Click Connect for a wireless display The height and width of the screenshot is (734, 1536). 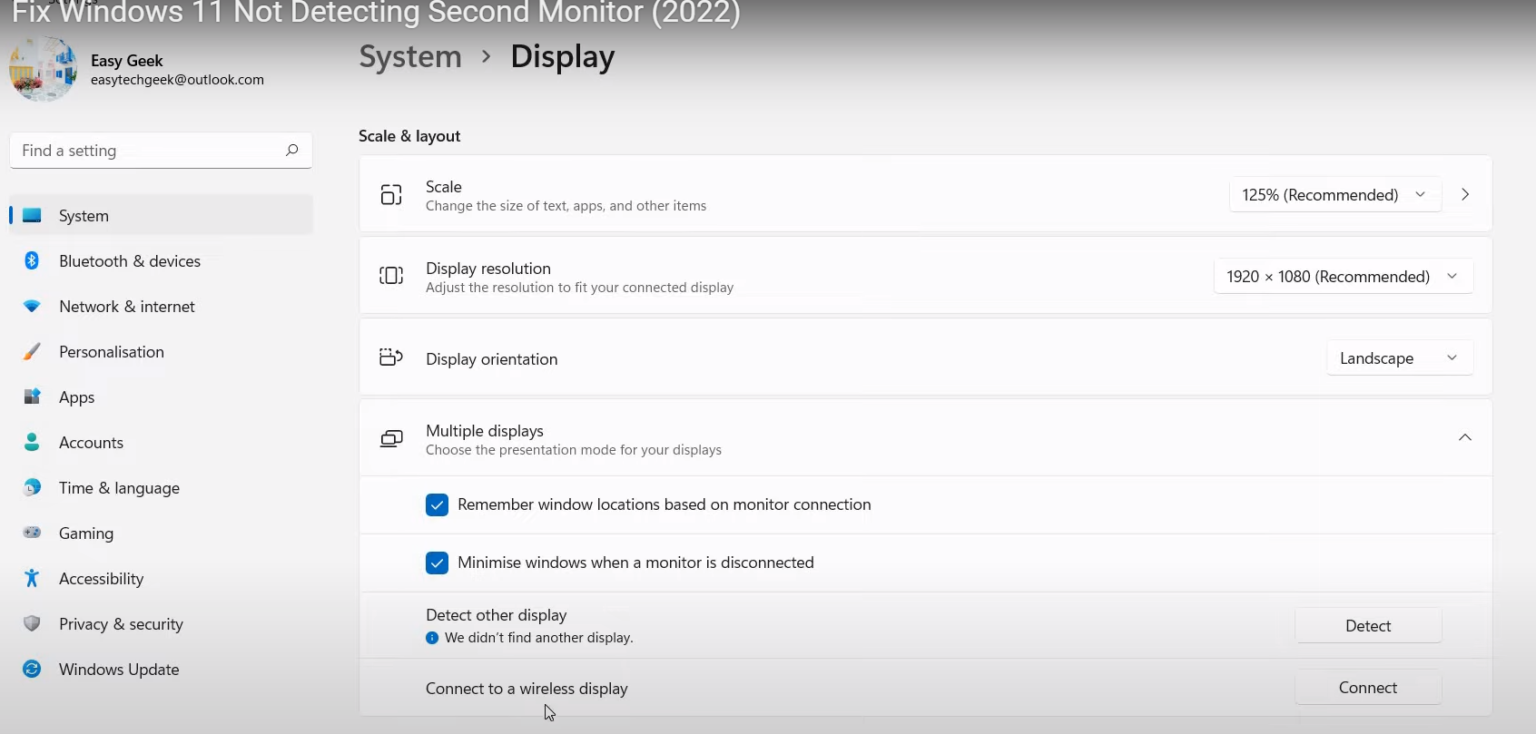[1367, 687]
